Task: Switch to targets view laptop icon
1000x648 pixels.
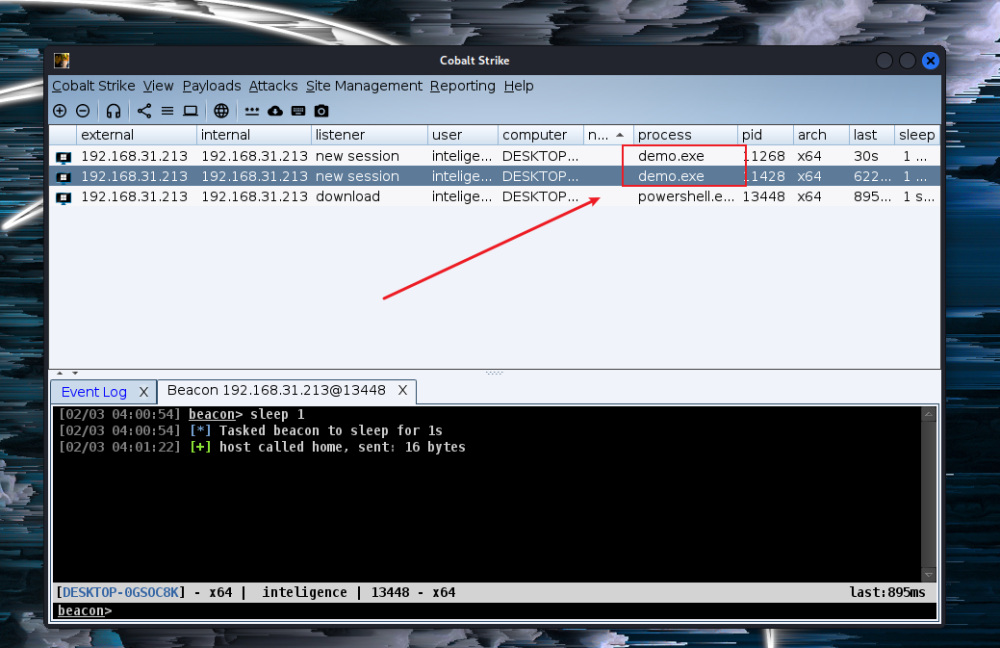Action: 190,111
